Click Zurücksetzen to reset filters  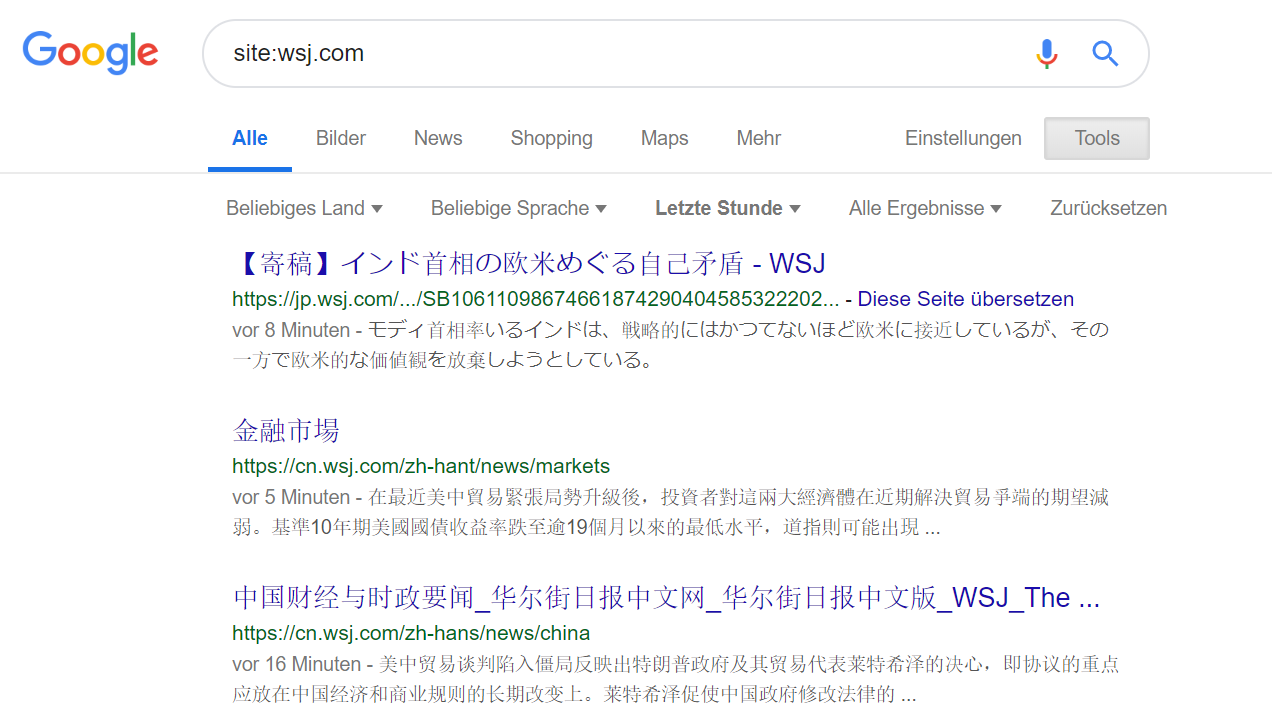coord(1108,208)
